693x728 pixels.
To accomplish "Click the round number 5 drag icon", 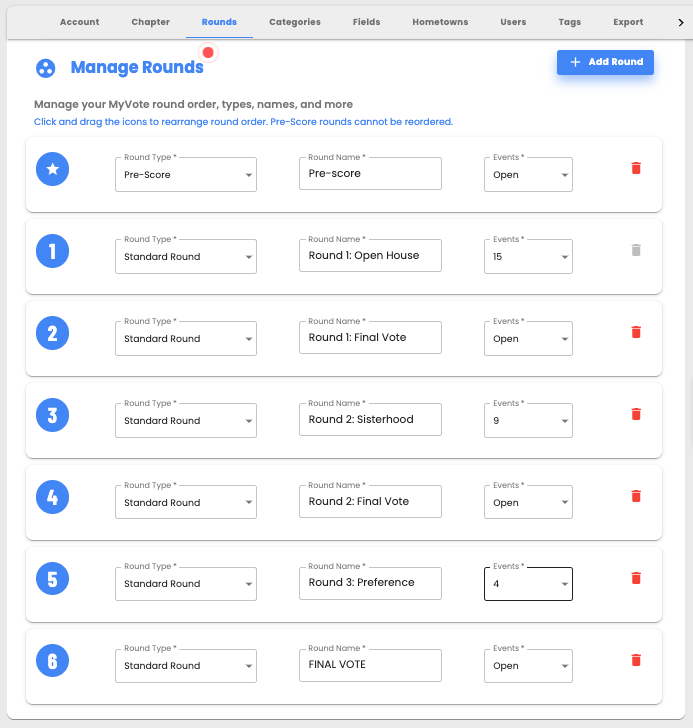I will tap(52, 578).
